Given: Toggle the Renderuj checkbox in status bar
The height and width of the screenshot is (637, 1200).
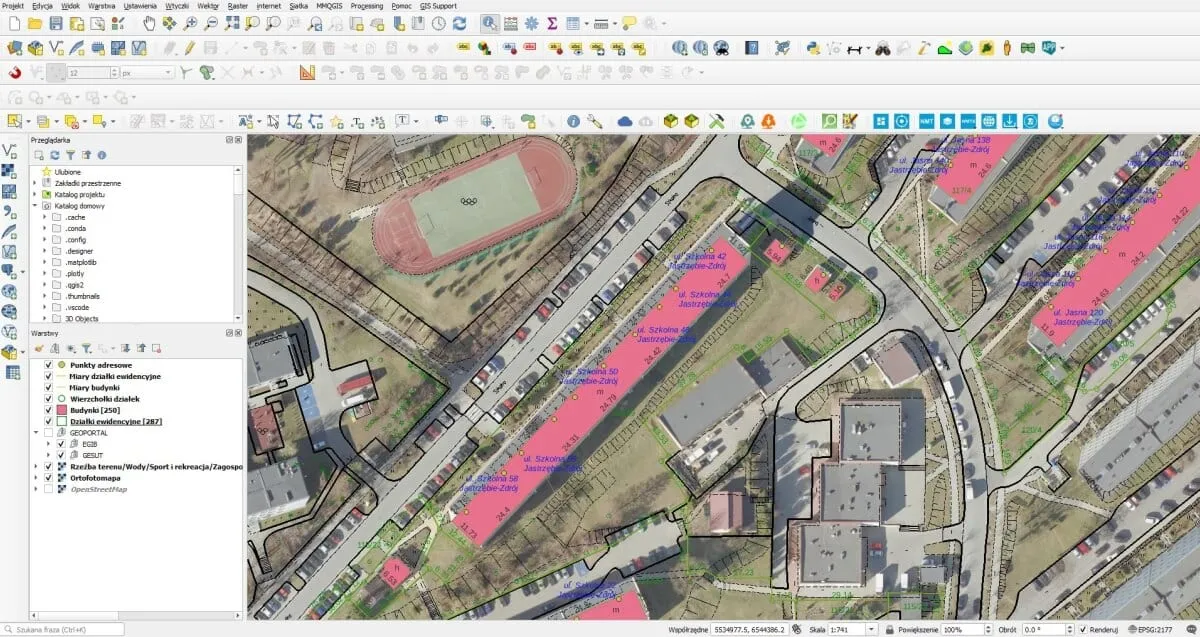Looking at the screenshot, I should tap(1085, 629).
